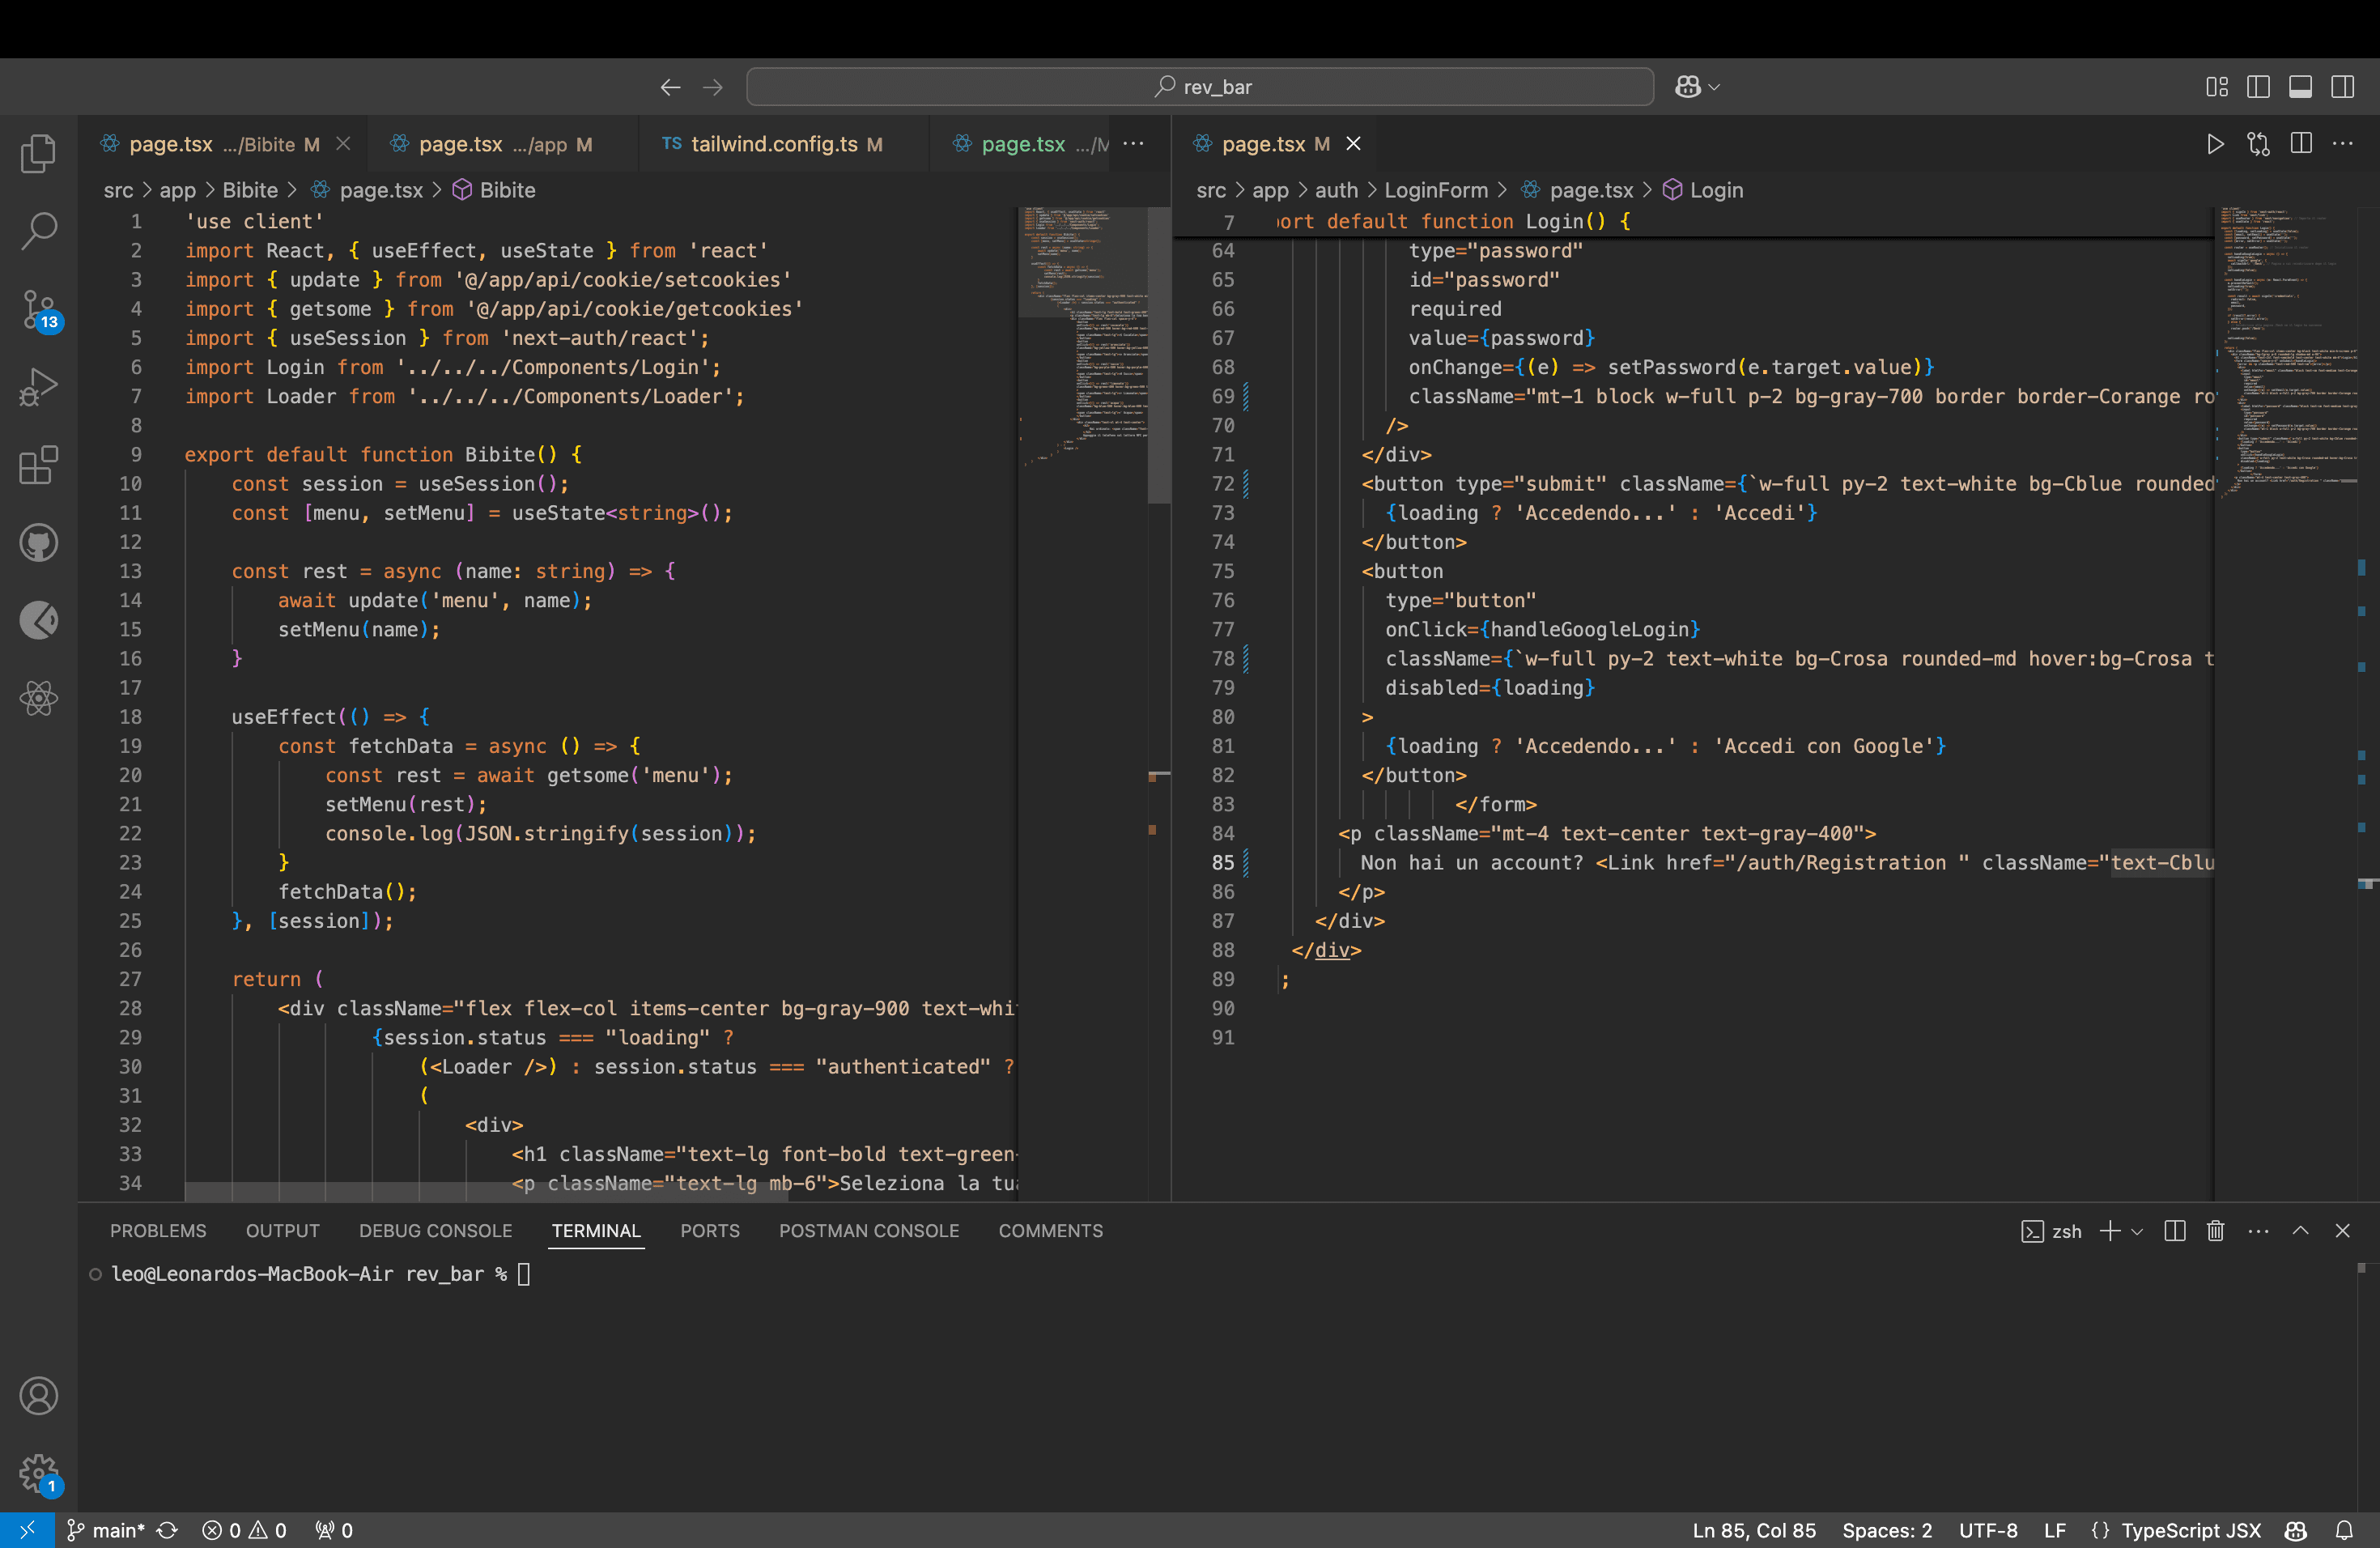
Task: Switch to the DEBUG CONSOLE tab
Action: click(435, 1231)
